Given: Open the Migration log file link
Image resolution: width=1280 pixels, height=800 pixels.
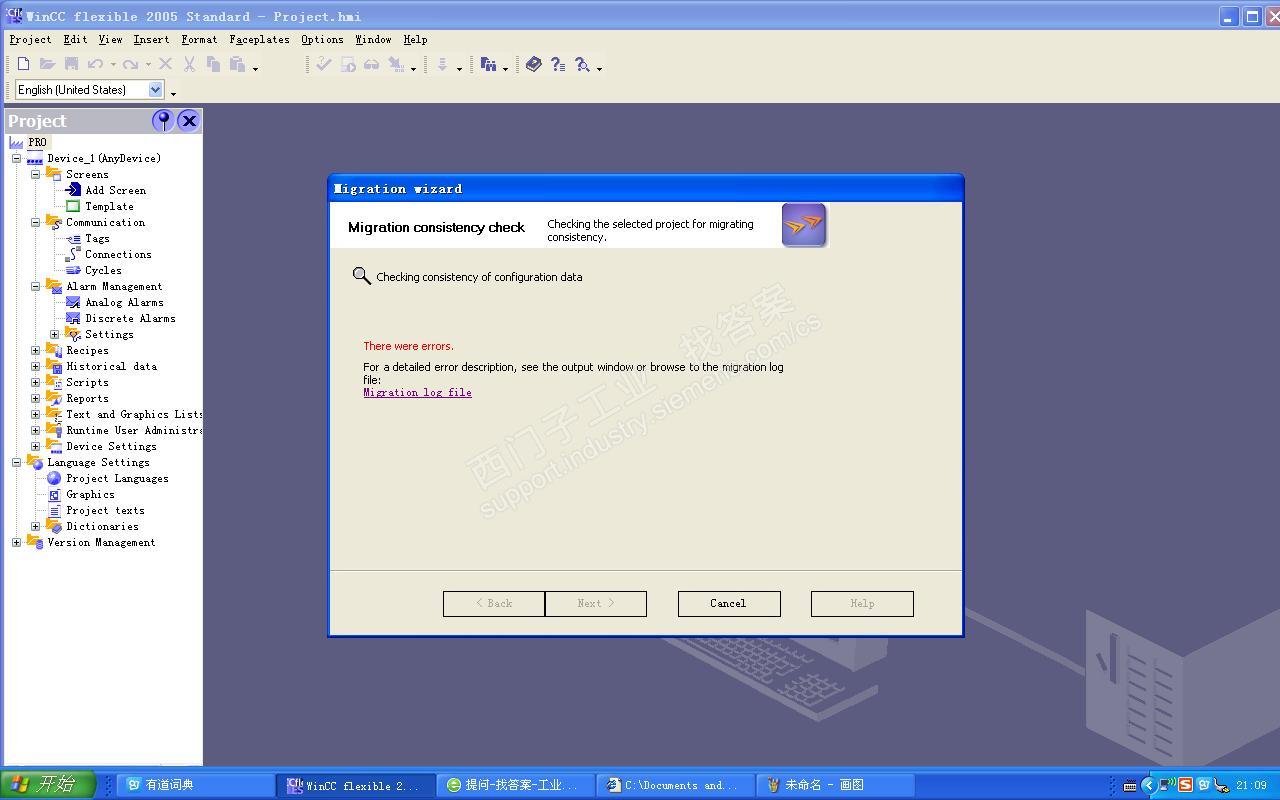Looking at the screenshot, I should pos(417,392).
